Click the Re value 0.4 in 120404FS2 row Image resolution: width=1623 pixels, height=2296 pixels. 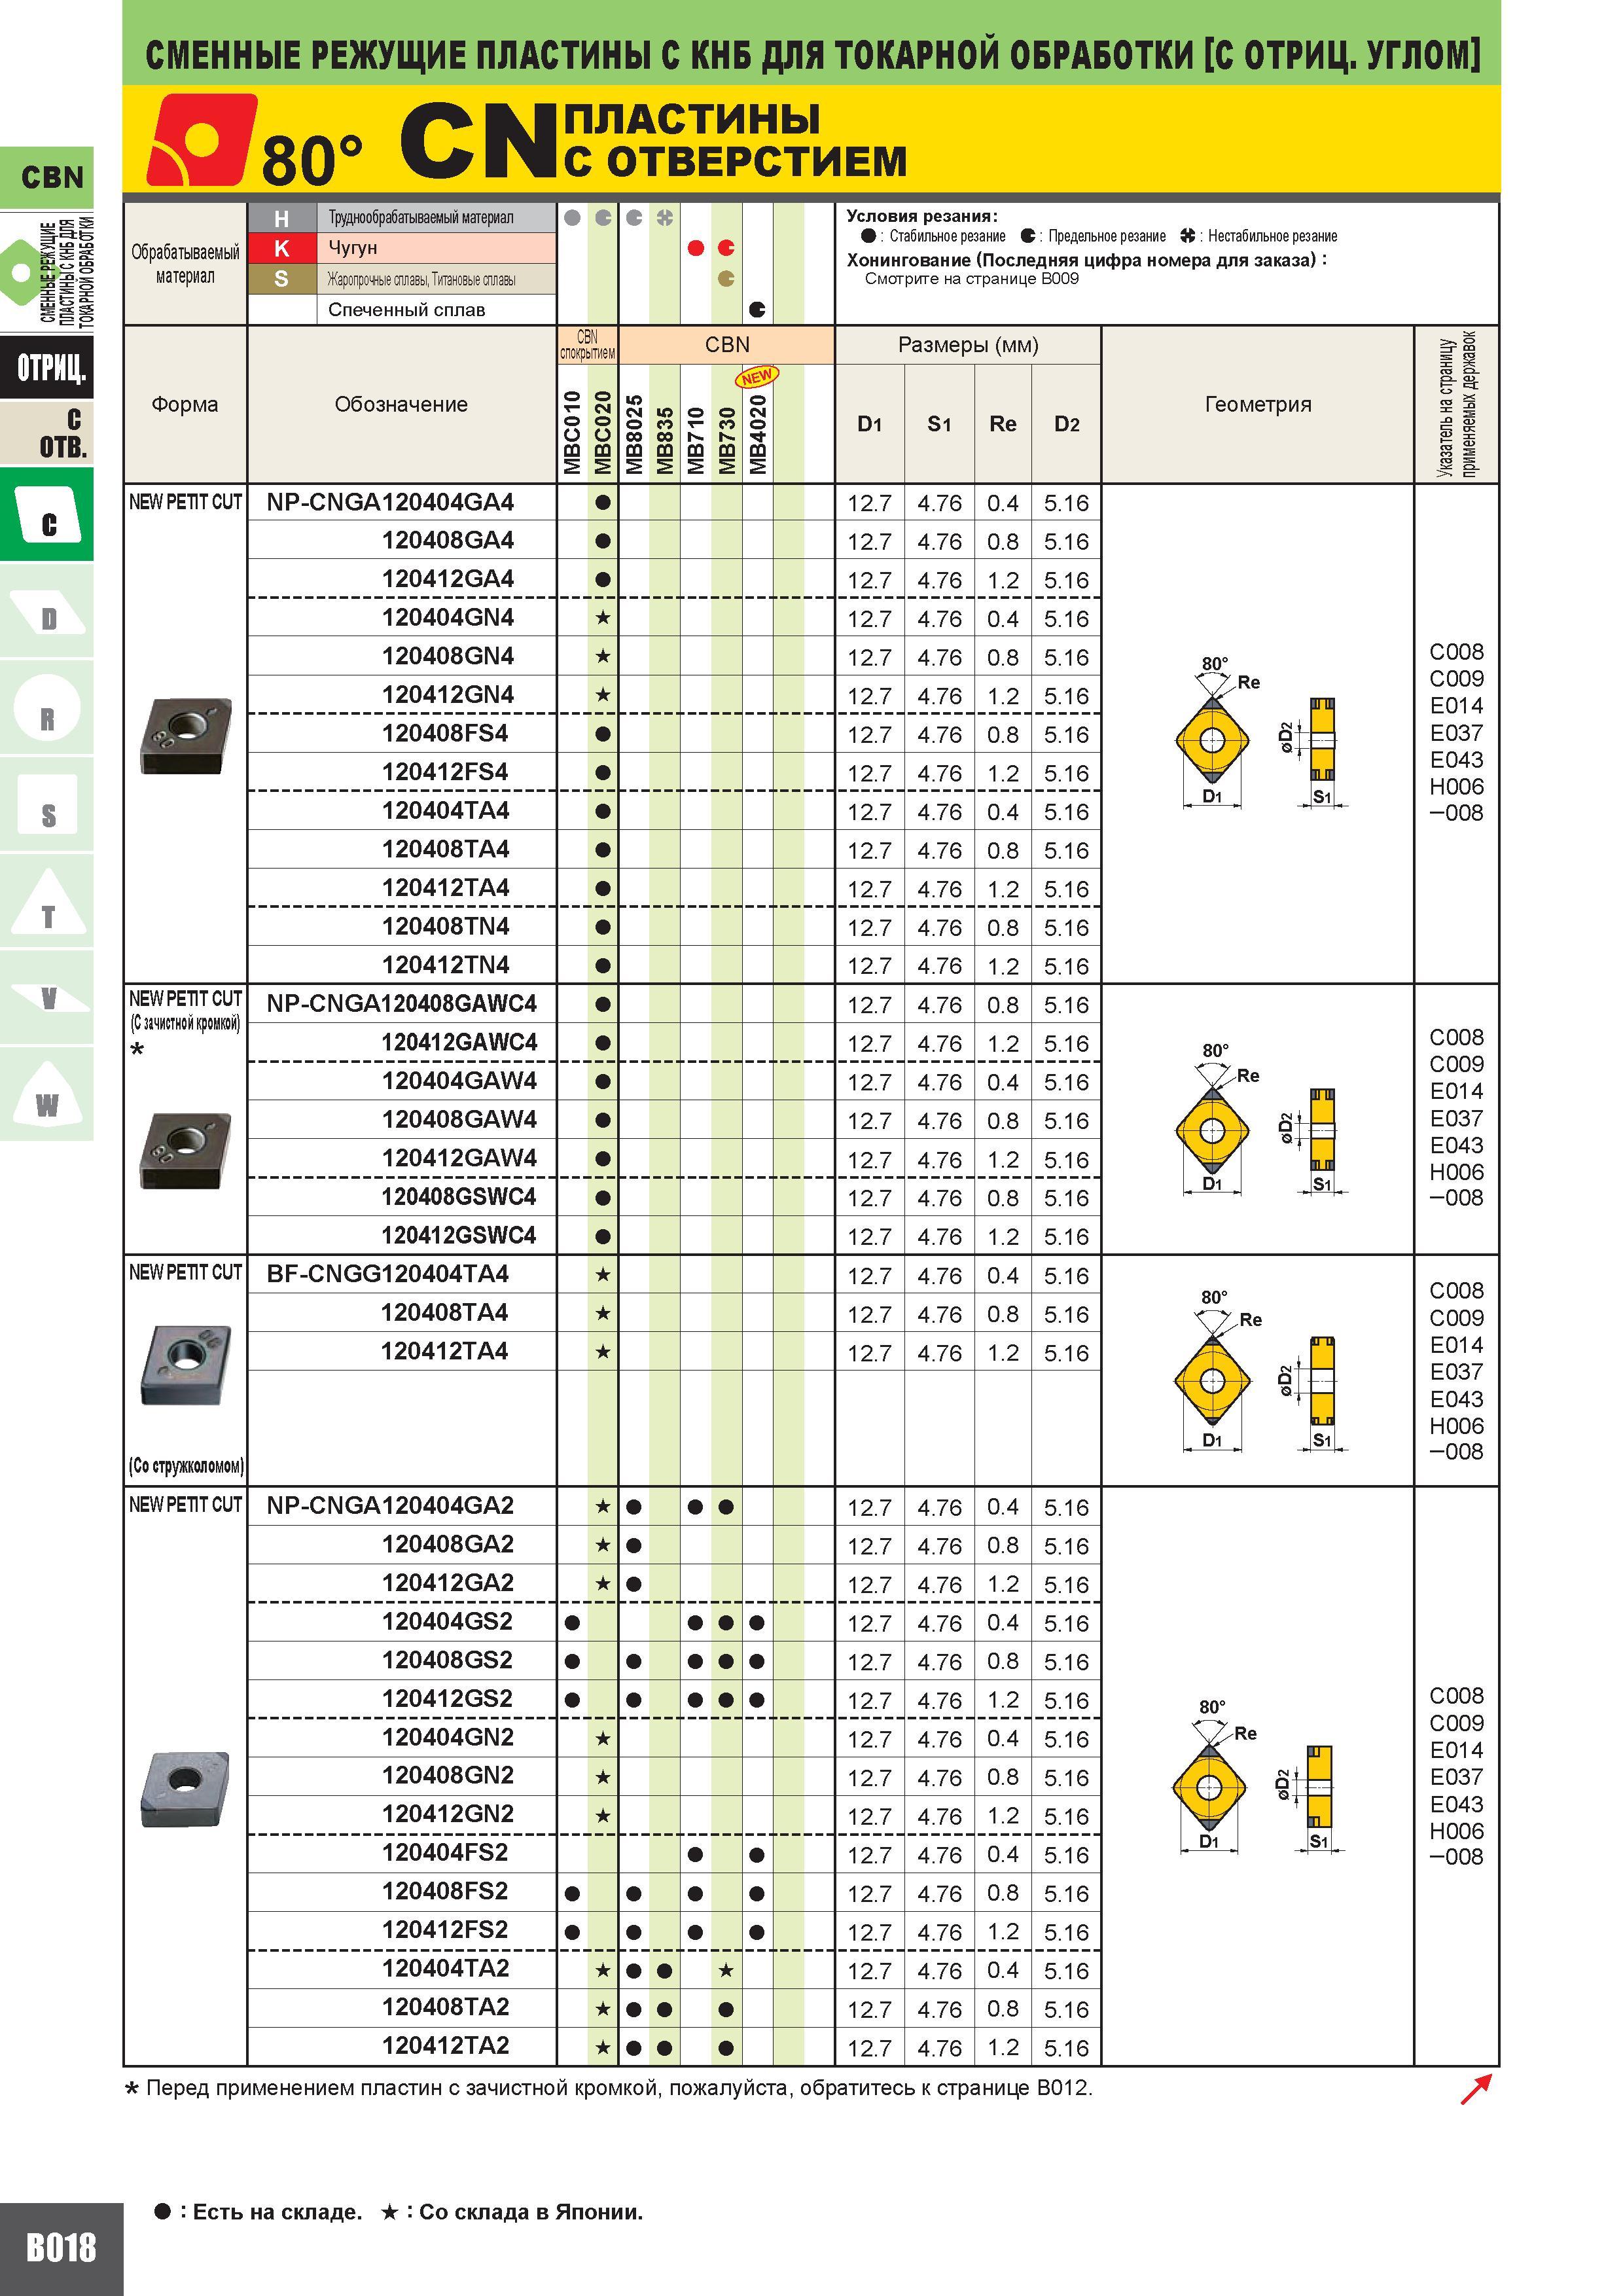1003,1855
